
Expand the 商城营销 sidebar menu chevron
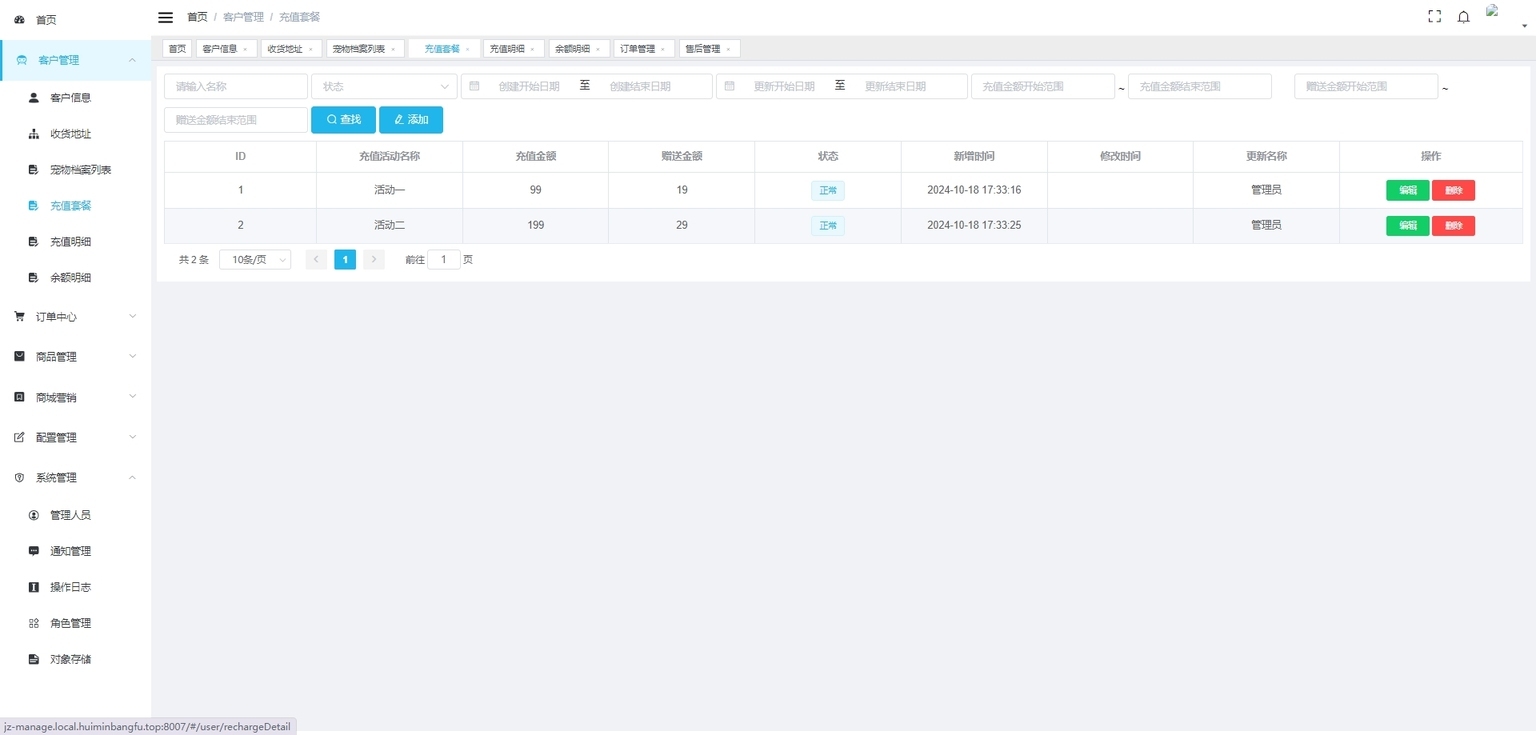132,397
